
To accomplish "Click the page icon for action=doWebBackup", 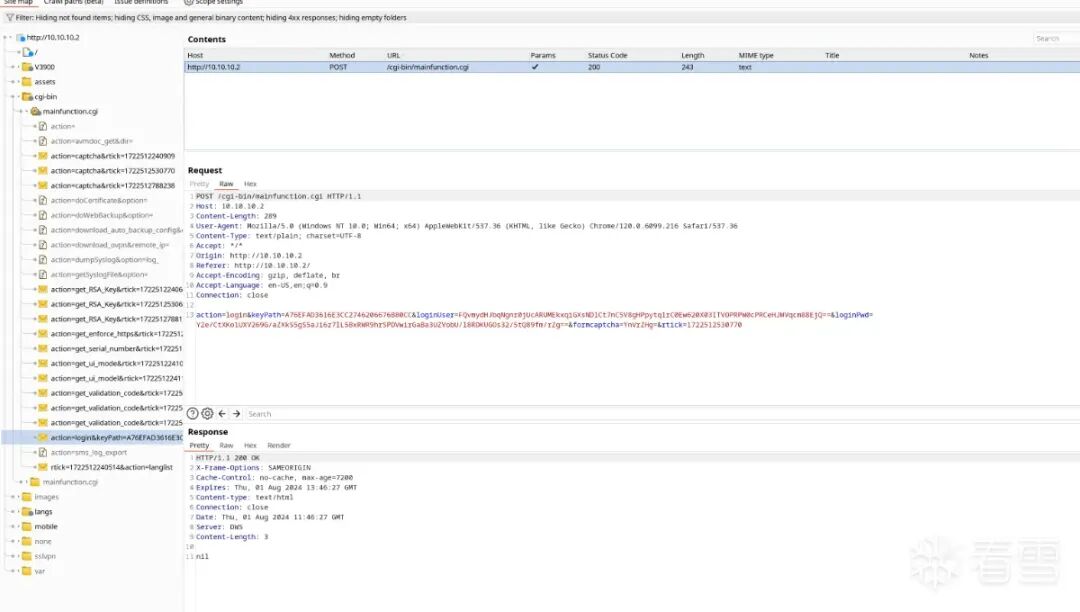I will [43, 215].
